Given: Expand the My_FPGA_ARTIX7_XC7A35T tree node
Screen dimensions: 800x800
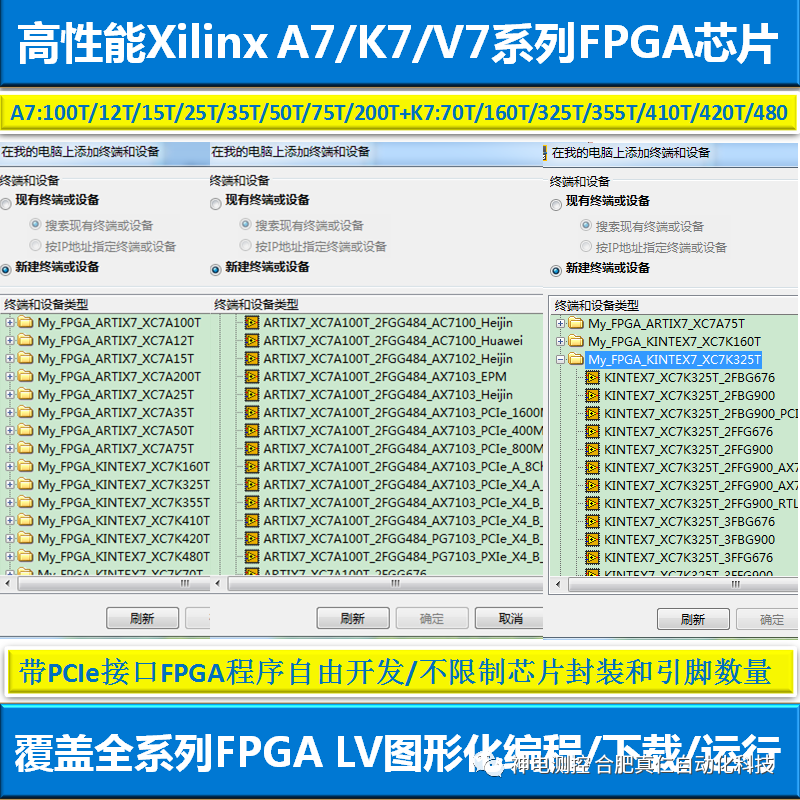Looking at the screenshot, I should (10, 412).
